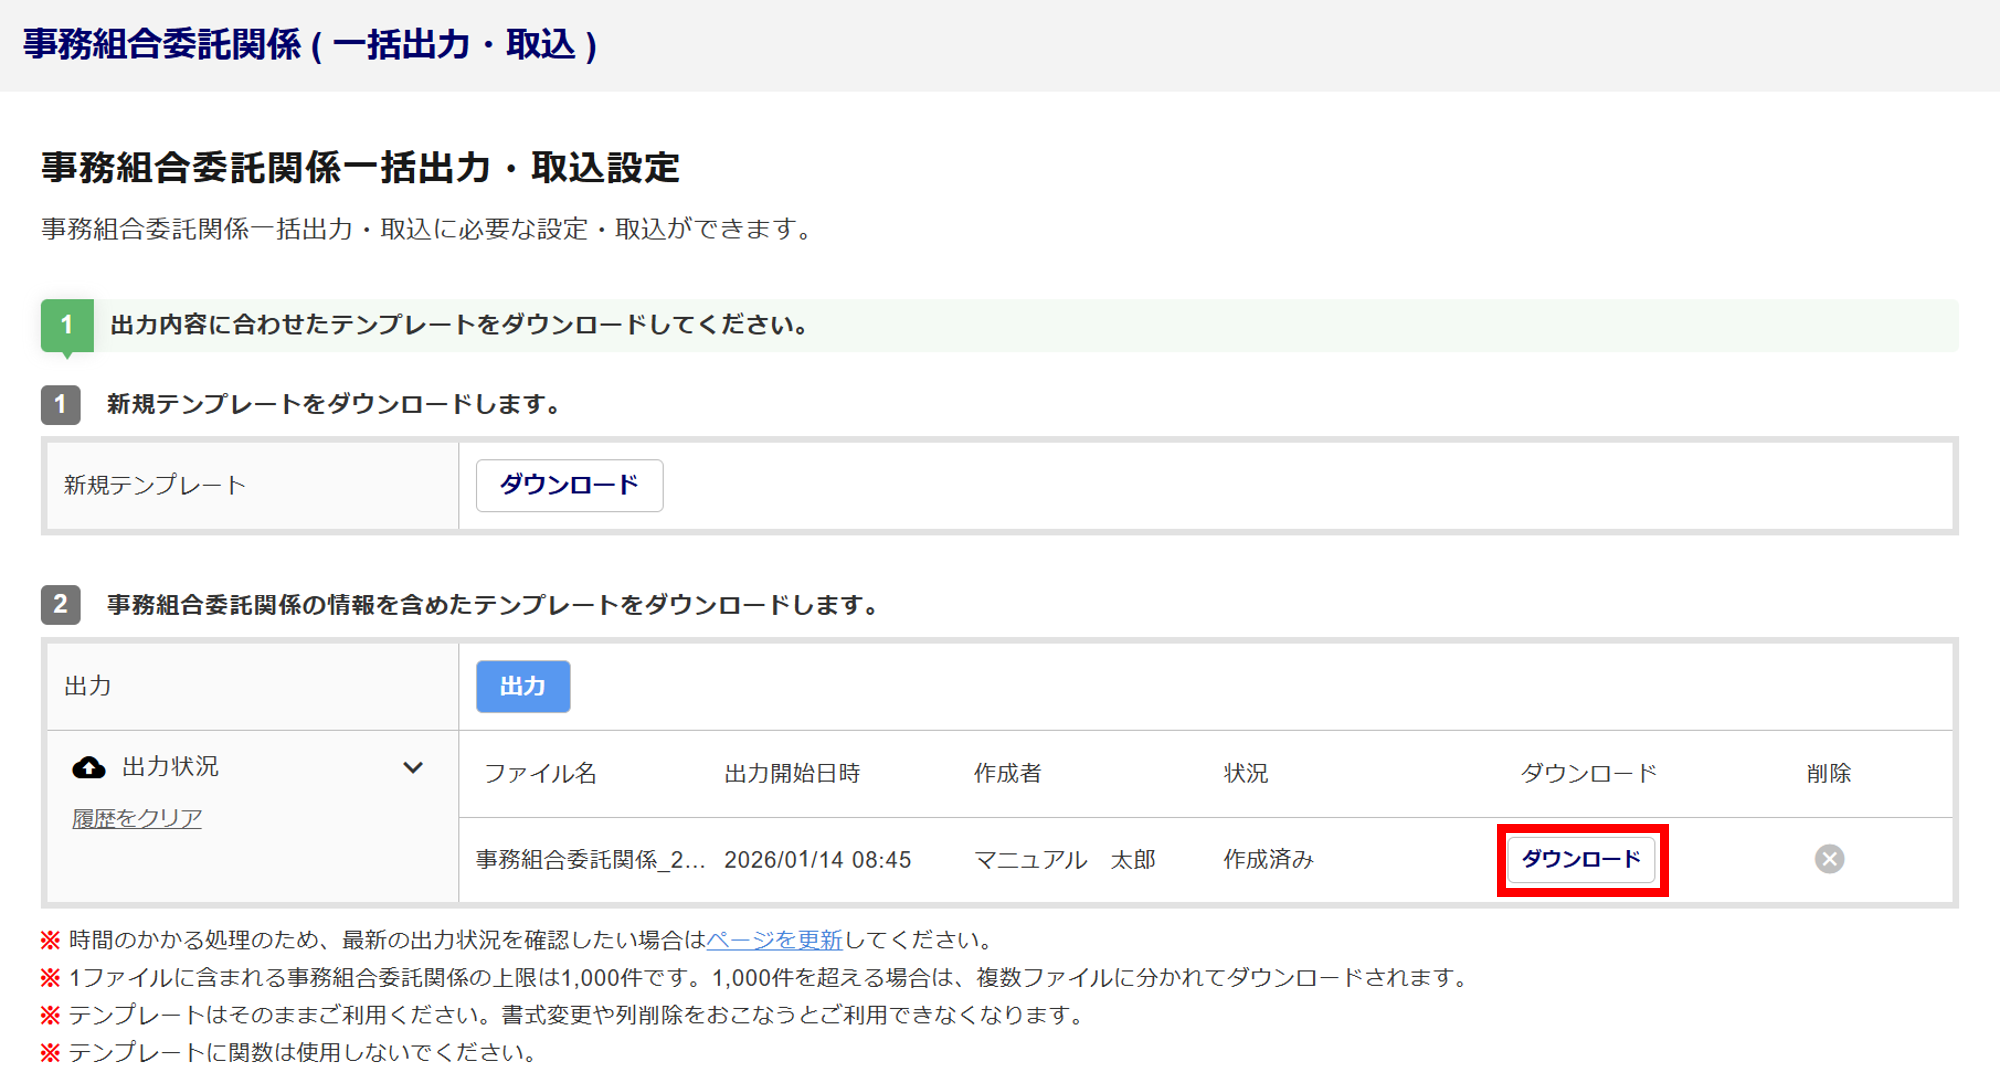Screen dimensions: 2000x1083
Task: Click the ファイル名 column header
Action: 540,773
